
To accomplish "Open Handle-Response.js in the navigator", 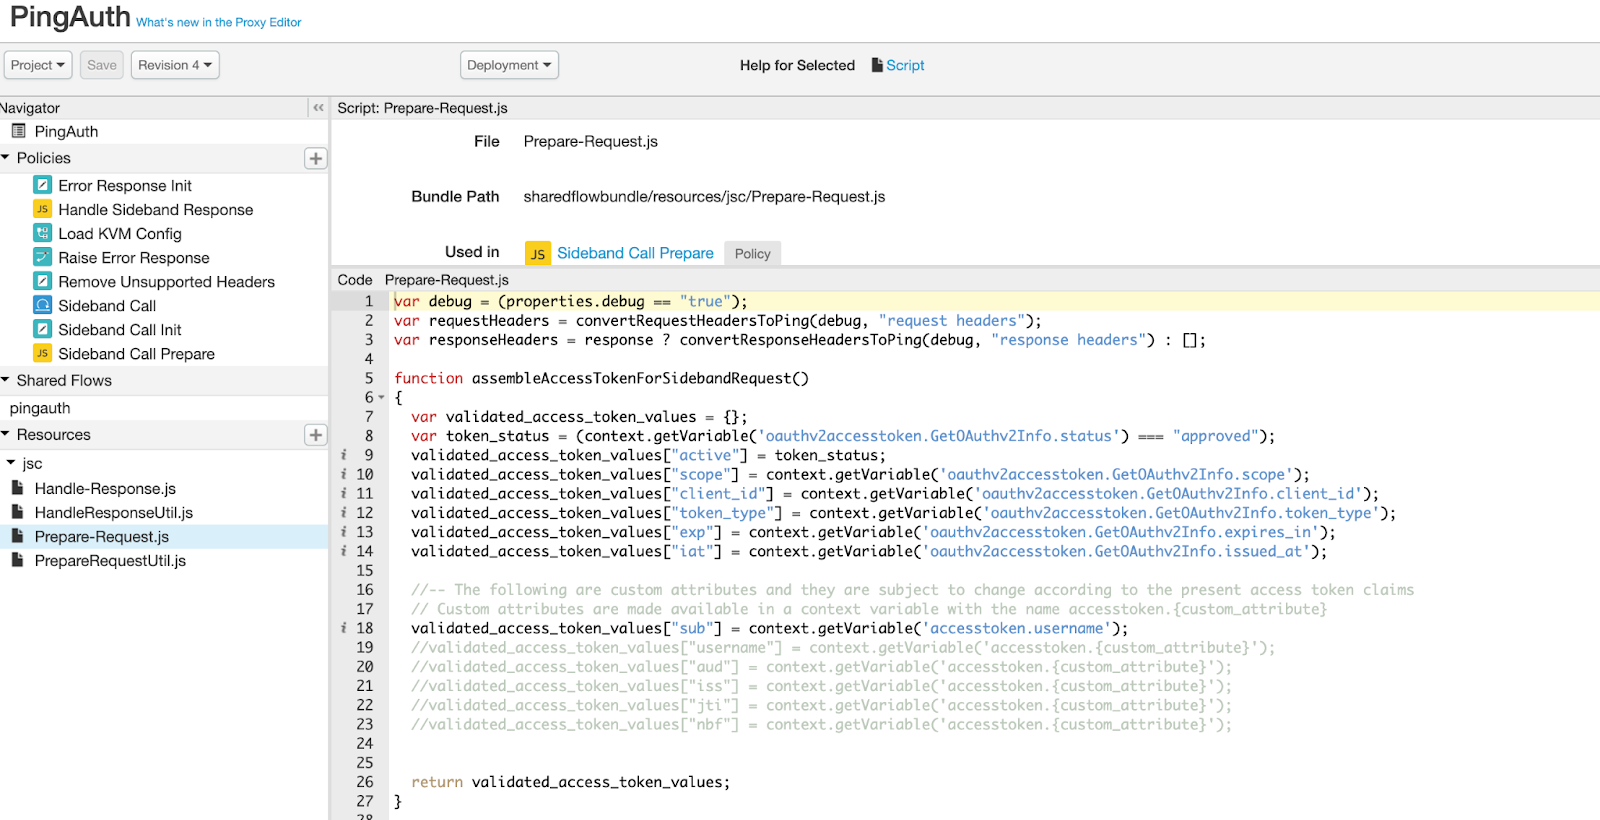I will [x=105, y=488].
